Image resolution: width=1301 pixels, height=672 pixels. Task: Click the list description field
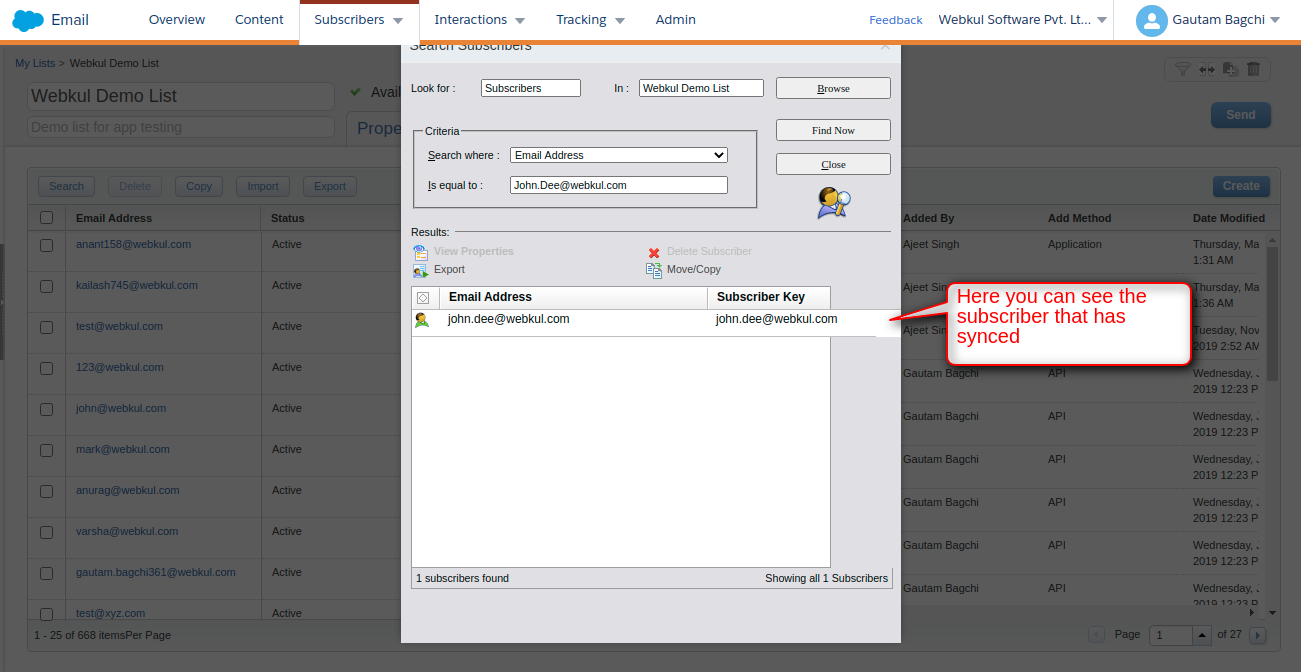pyautogui.click(x=181, y=127)
